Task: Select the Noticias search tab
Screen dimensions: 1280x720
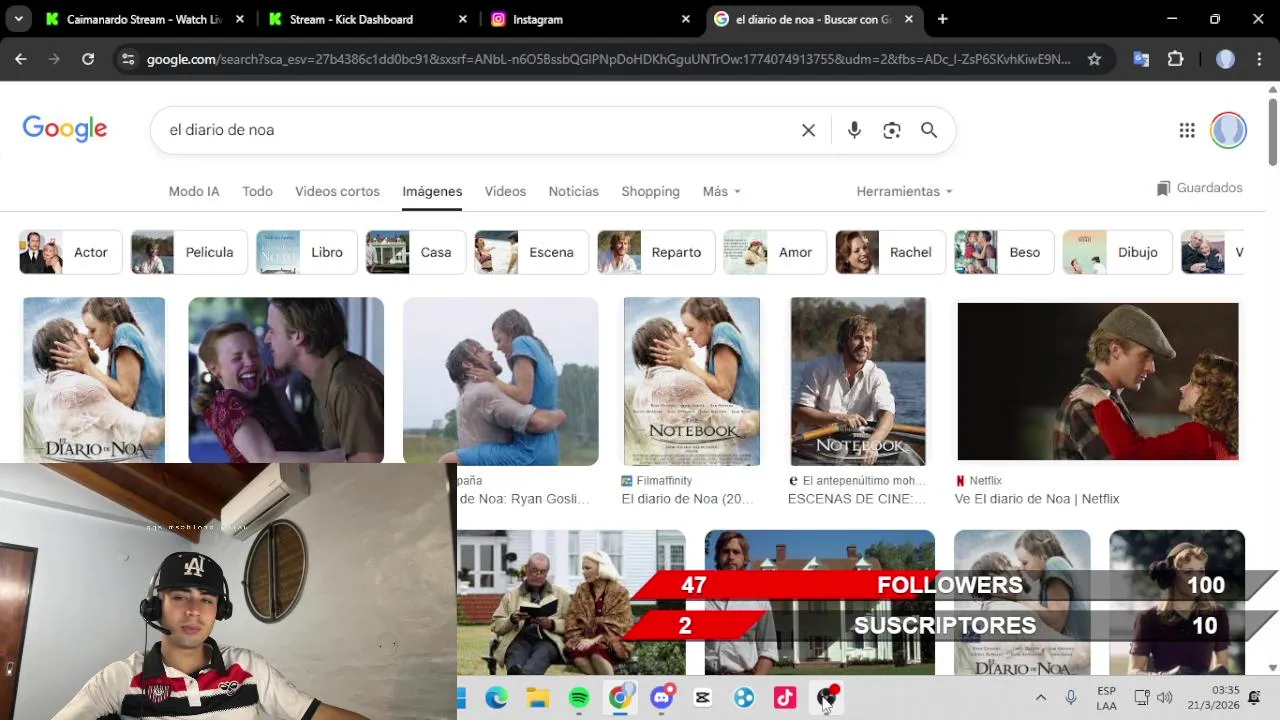Action: coord(573,191)
